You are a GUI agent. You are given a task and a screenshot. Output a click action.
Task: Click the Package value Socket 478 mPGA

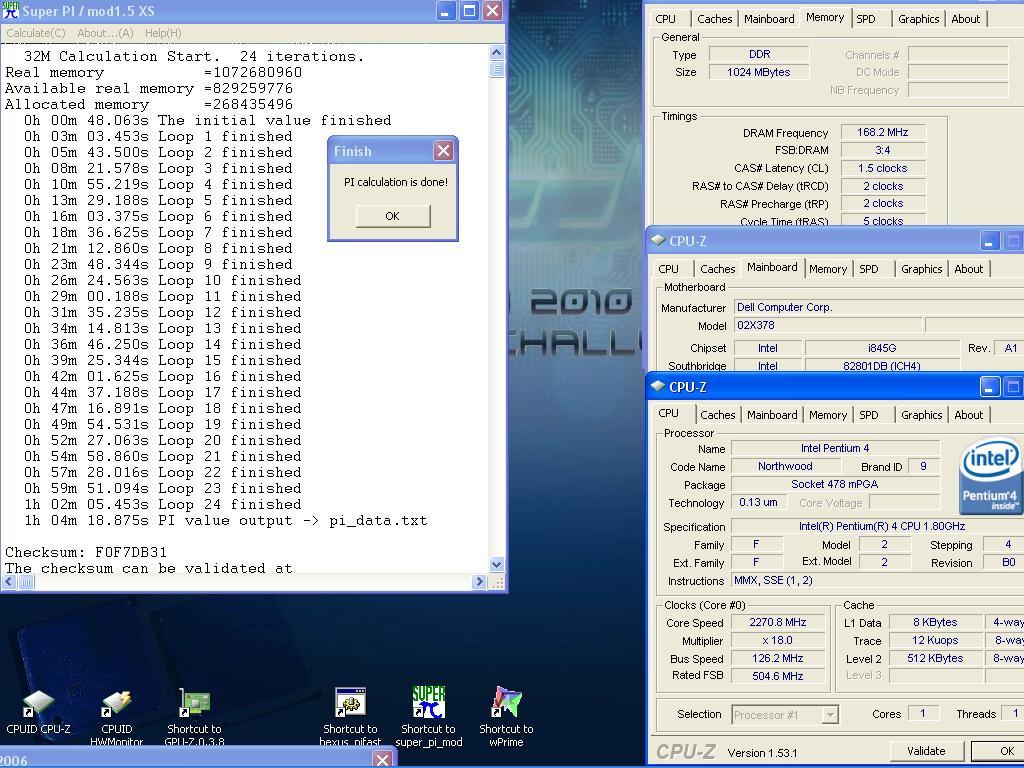[835, 484]
